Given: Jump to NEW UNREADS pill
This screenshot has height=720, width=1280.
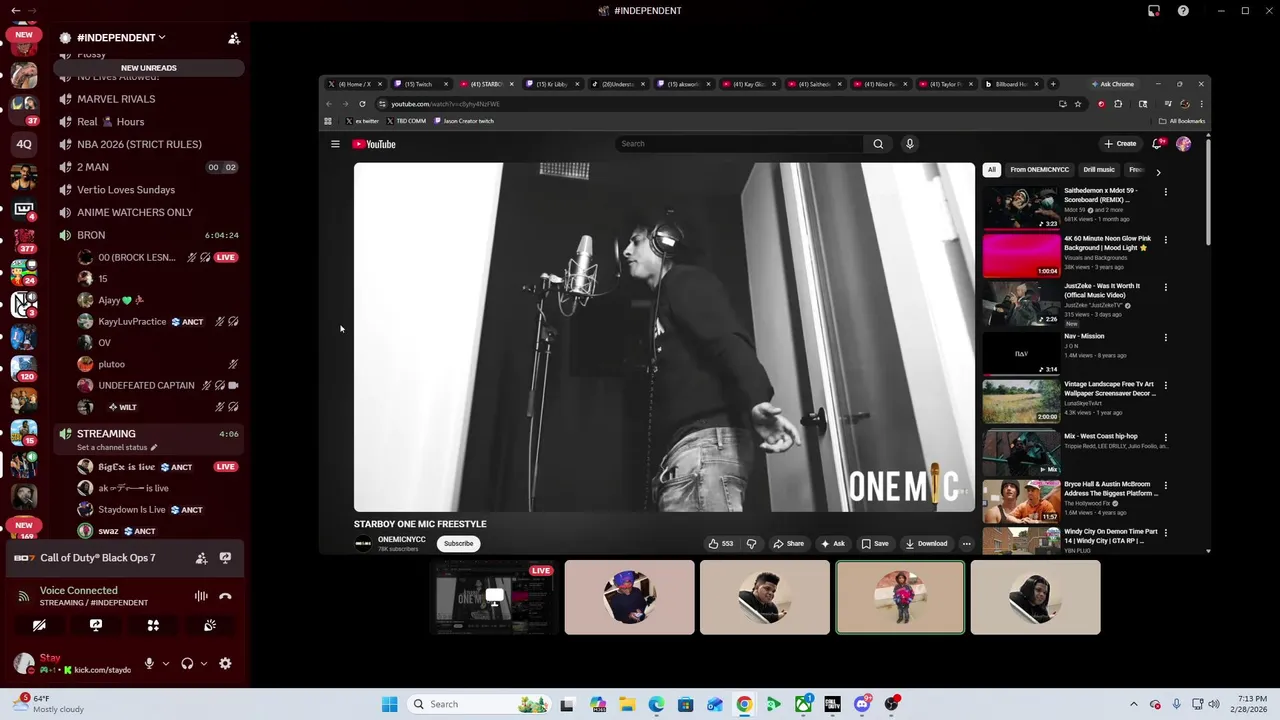Looking at the screenshot, I should pos(149,68).
